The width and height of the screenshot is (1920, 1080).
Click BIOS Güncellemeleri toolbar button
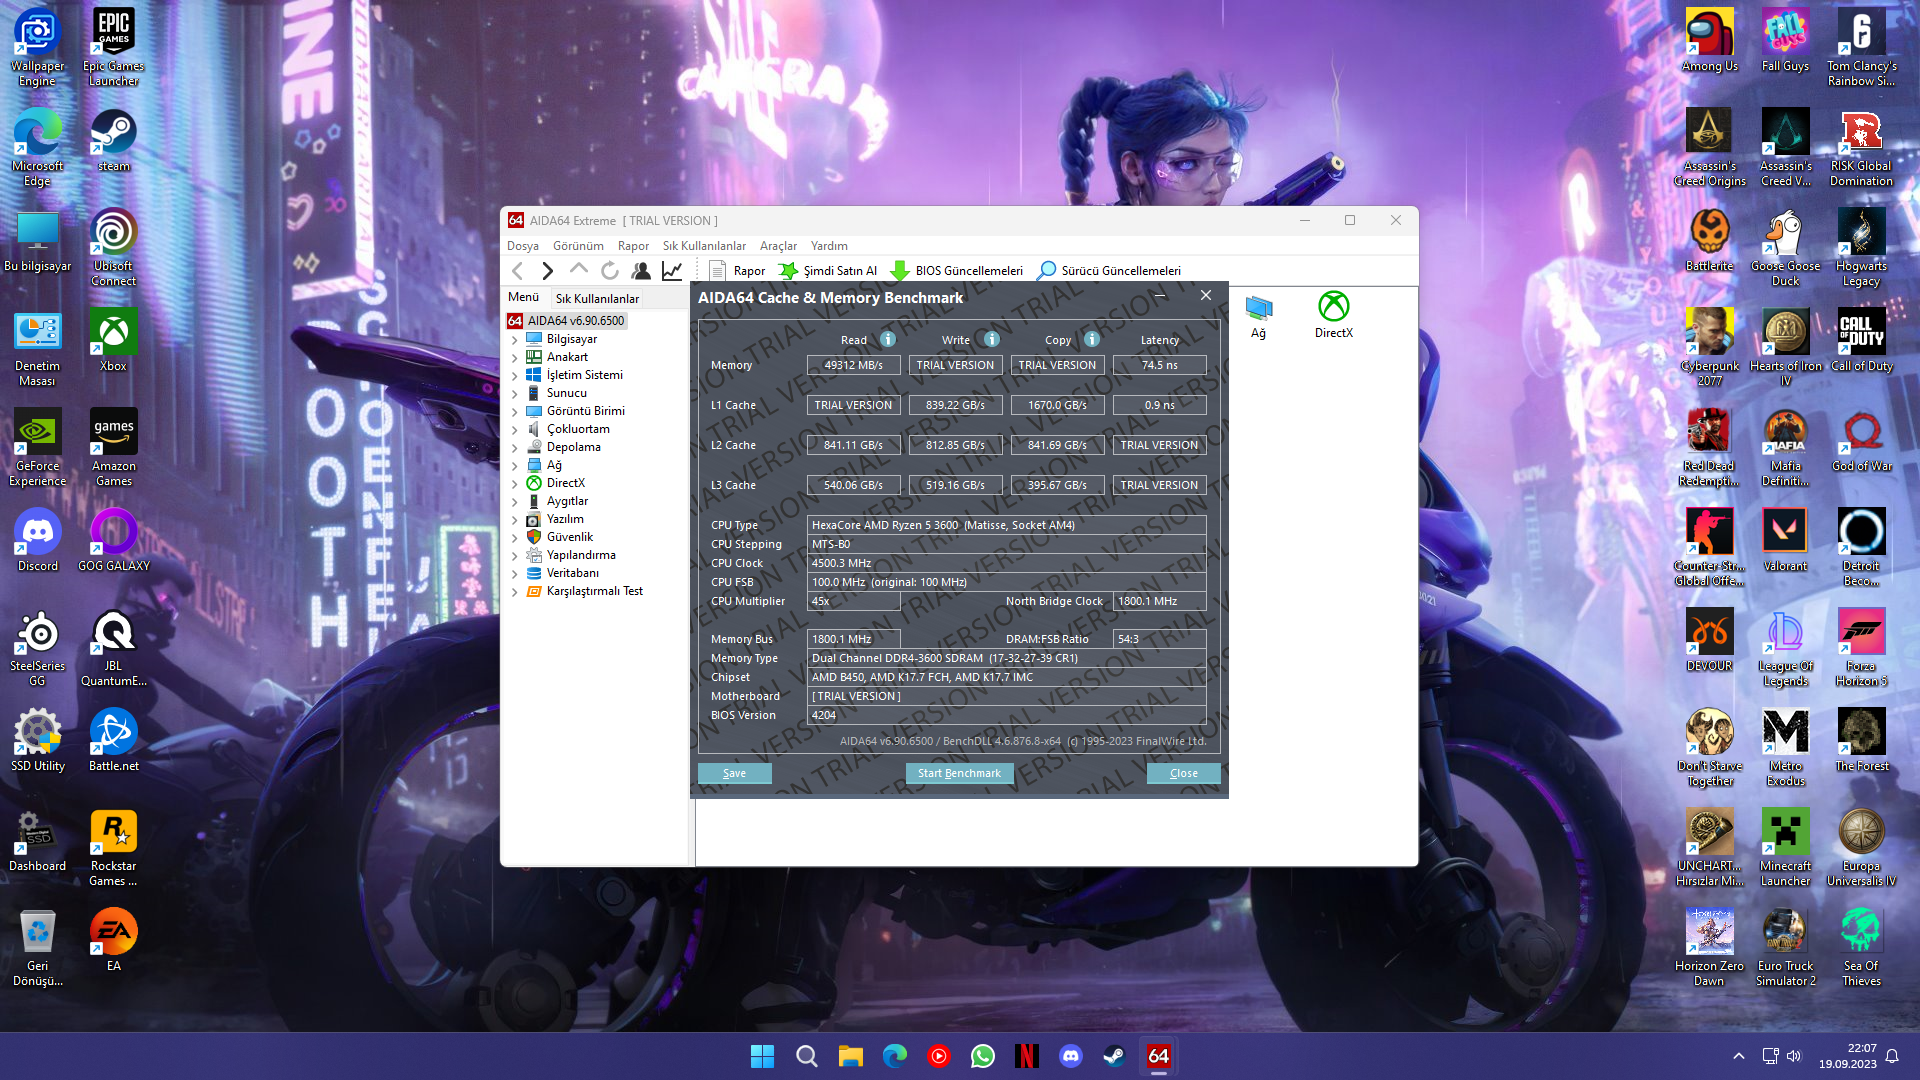957,271
